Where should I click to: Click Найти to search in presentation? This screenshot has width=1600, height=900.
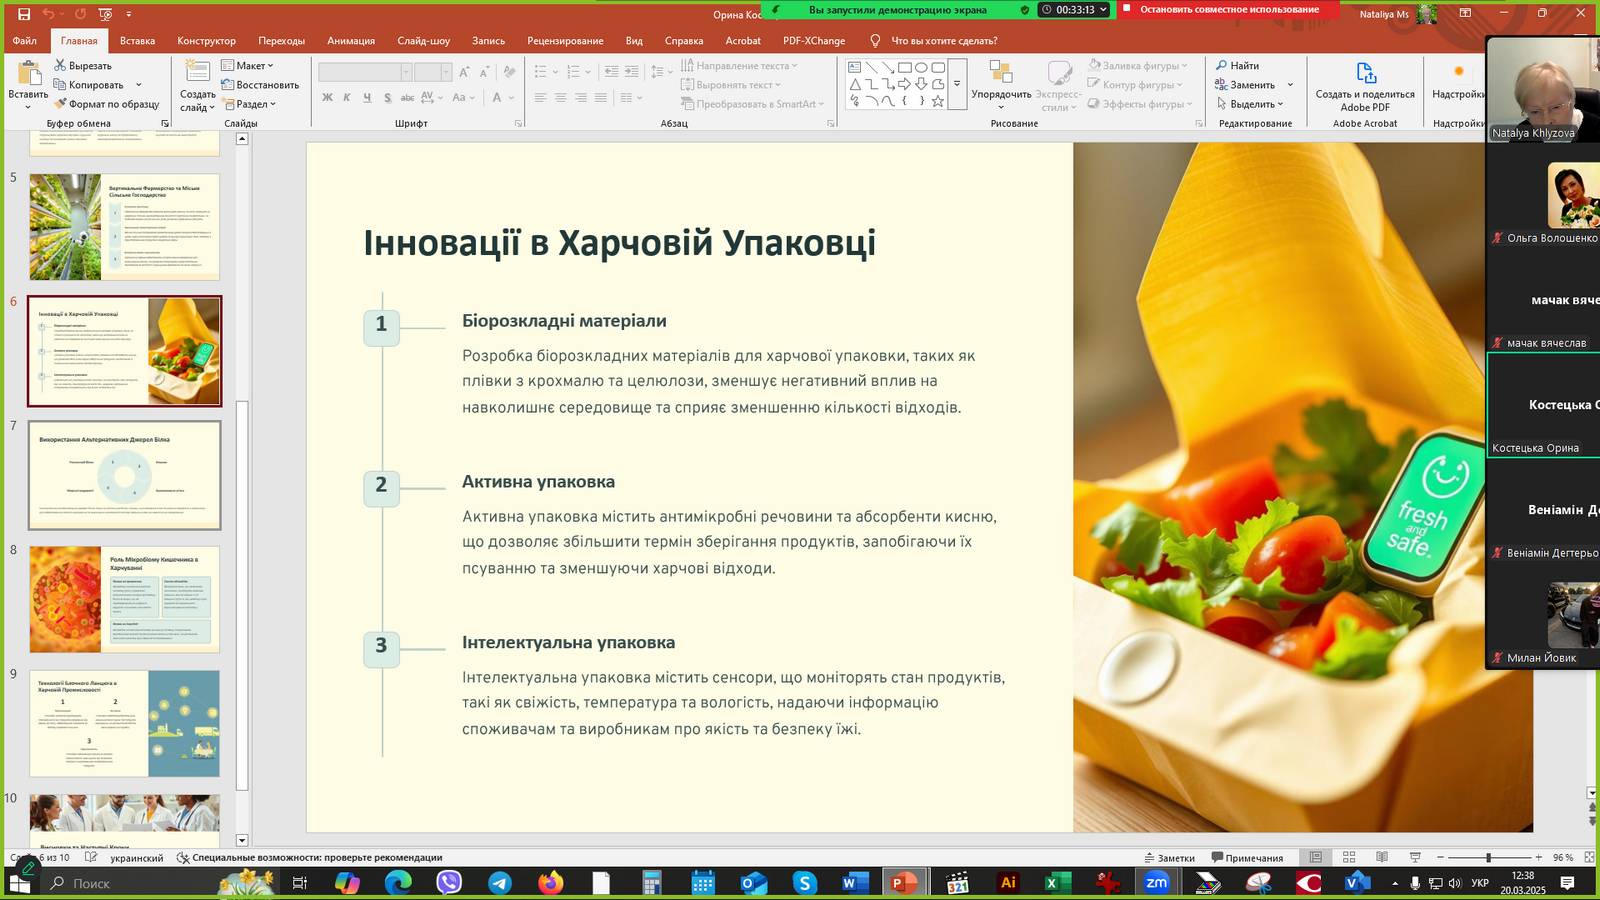(1237, 66)
